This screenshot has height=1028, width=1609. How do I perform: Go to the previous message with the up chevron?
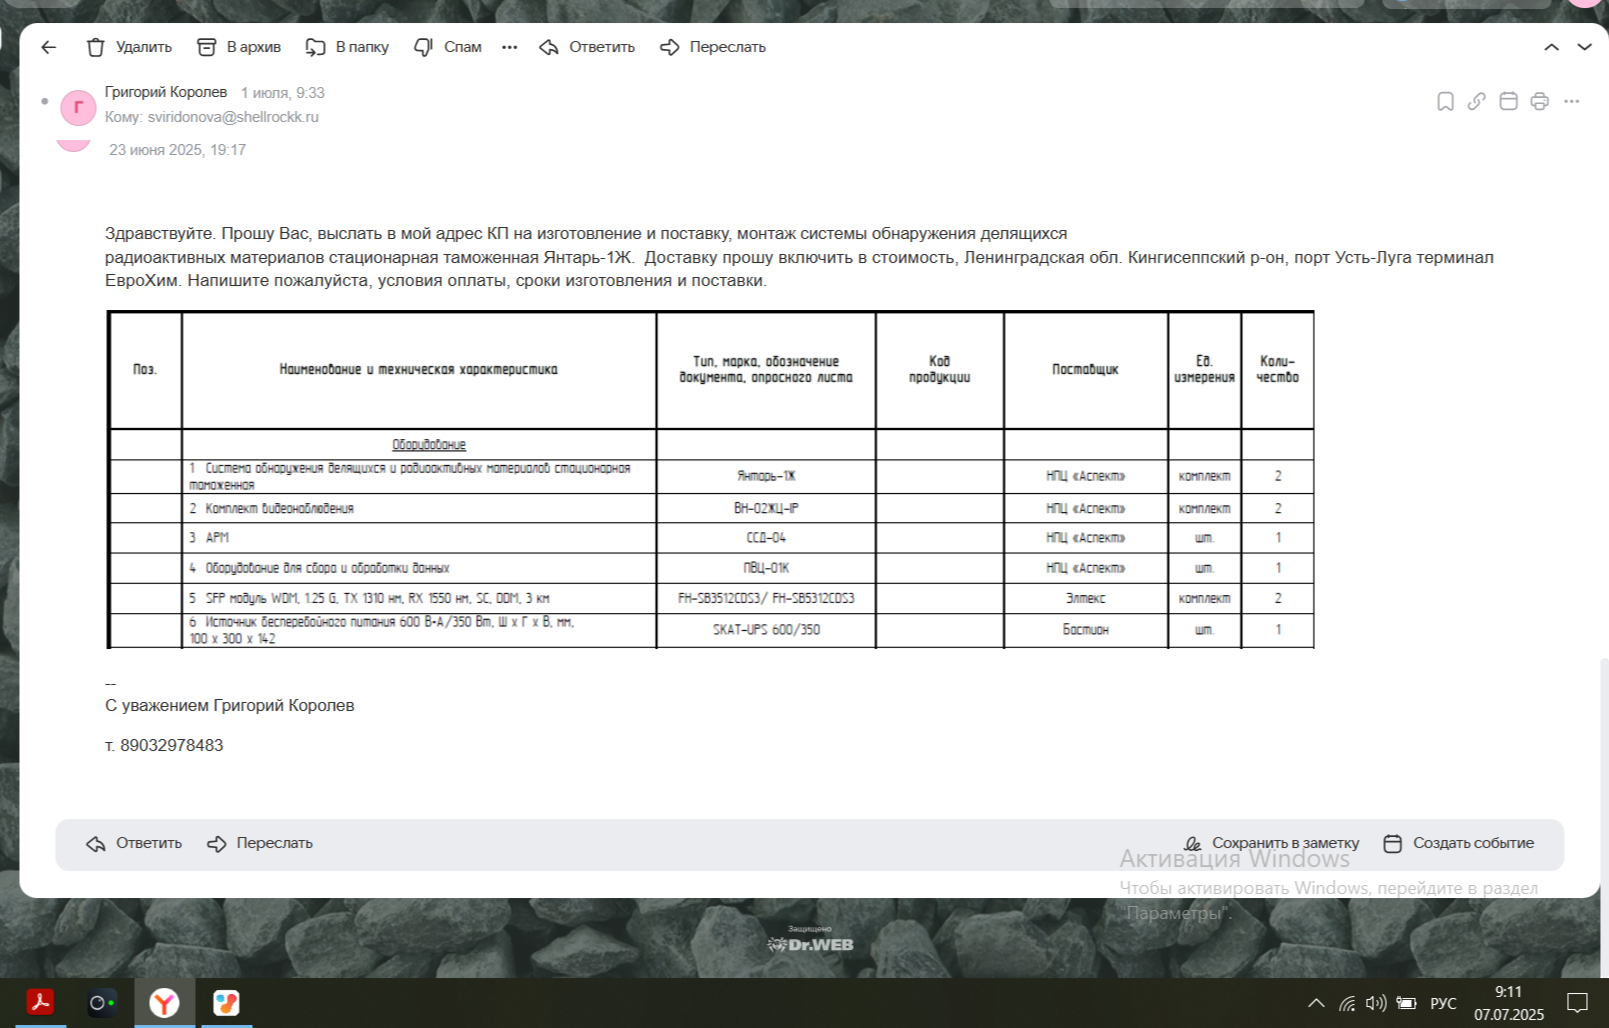(x=1552, y=47)
